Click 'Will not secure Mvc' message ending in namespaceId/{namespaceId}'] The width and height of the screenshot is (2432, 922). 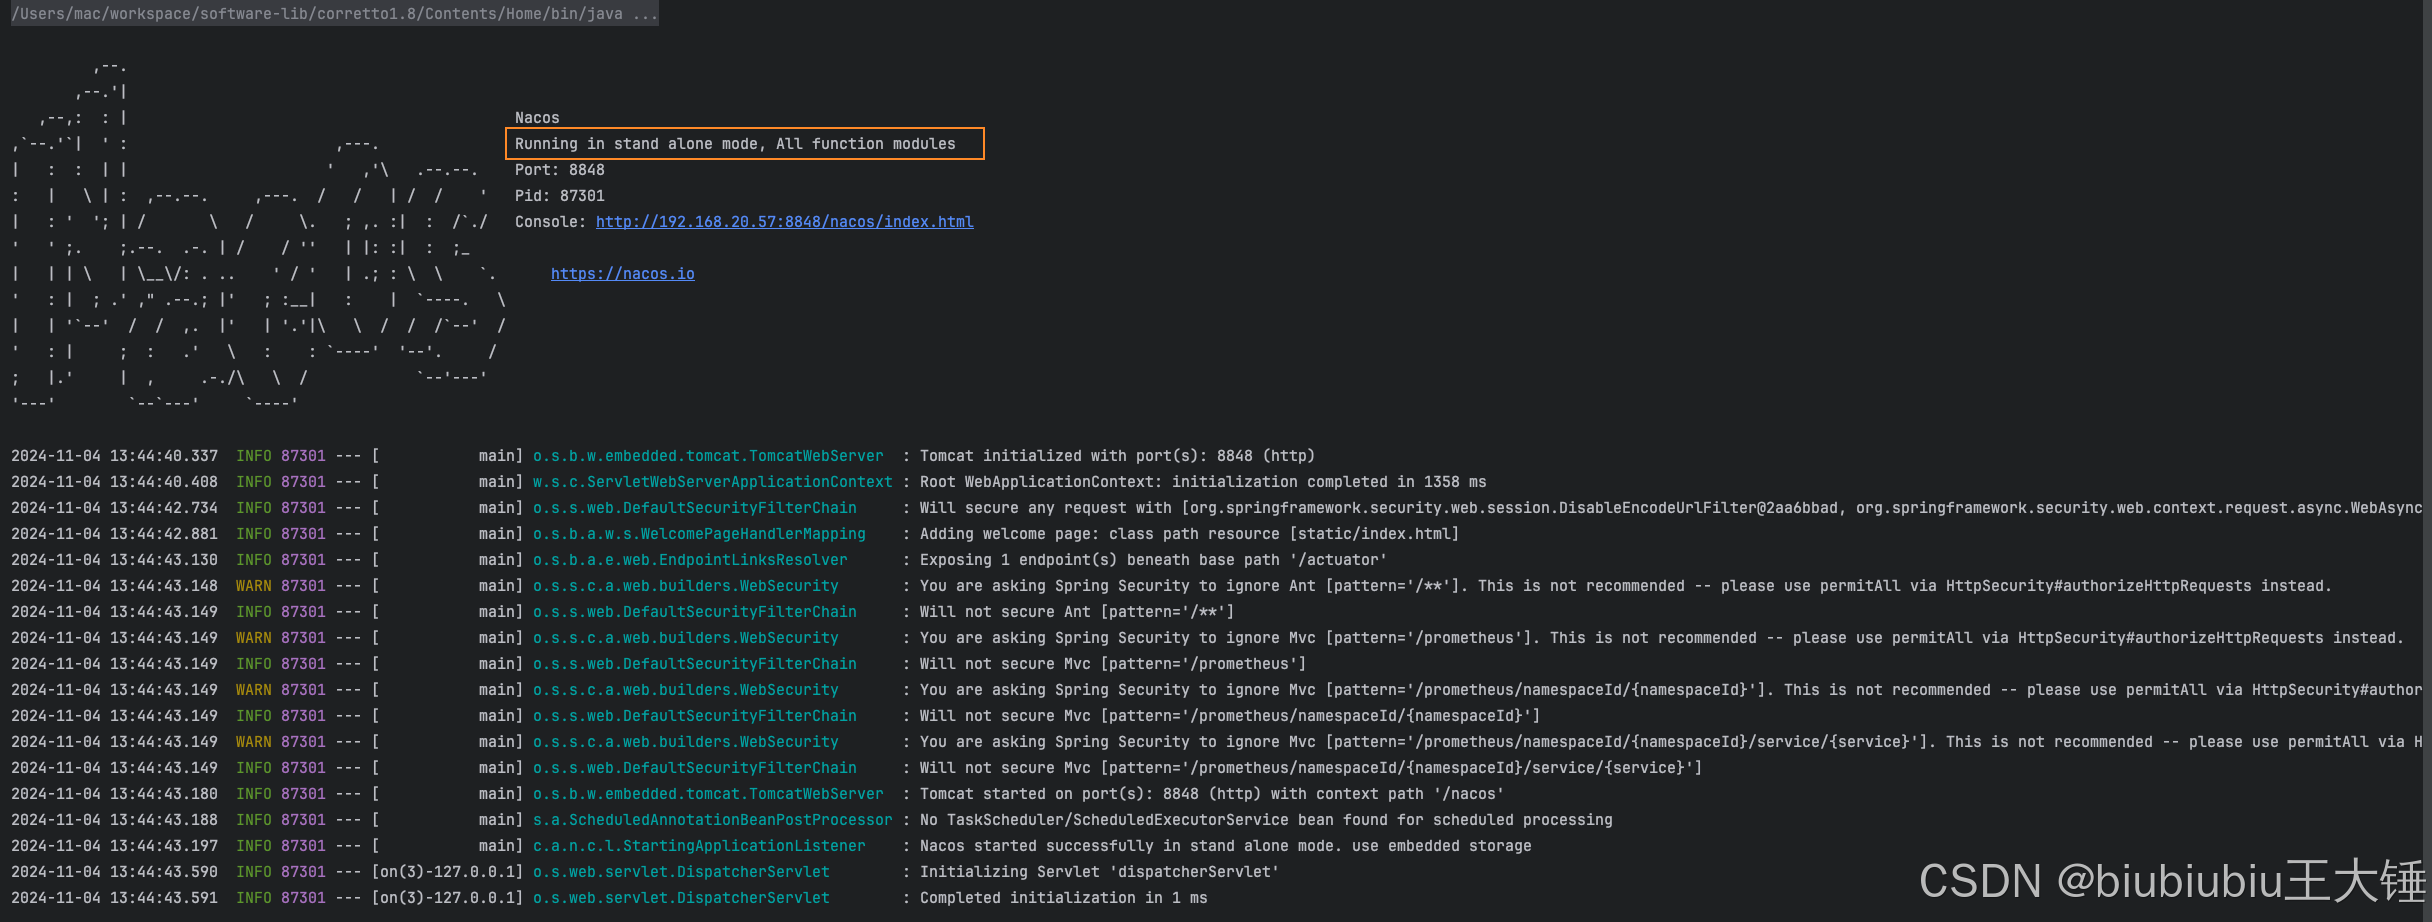1230,716
